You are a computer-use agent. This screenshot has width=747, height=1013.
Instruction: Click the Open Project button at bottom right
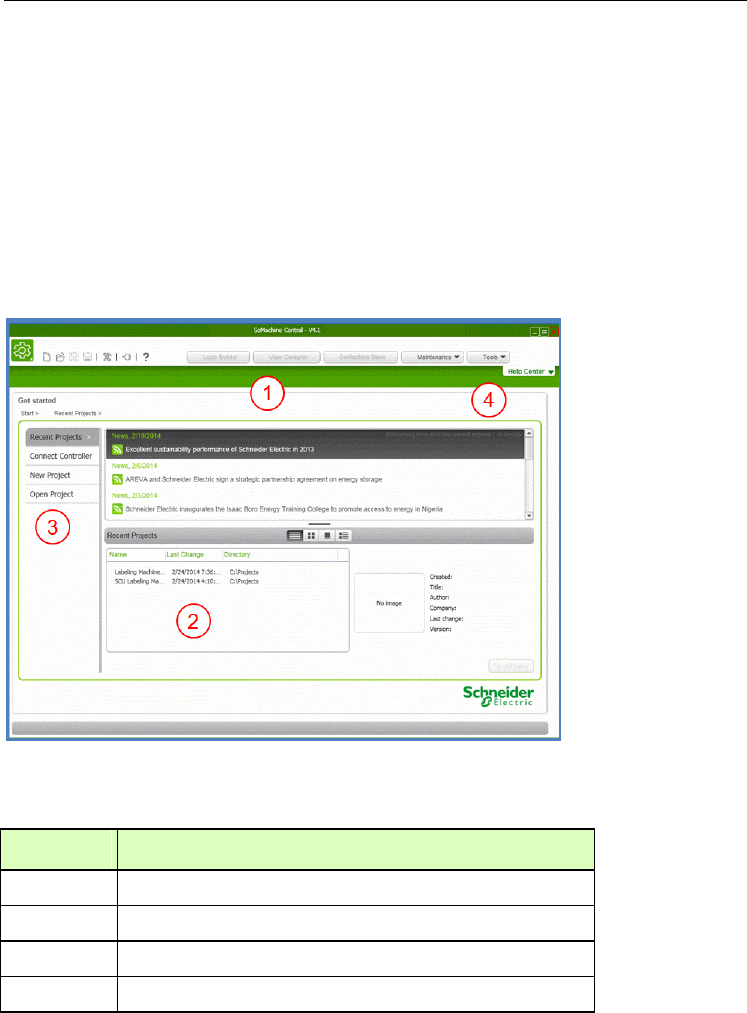click(x=511, y=666)
